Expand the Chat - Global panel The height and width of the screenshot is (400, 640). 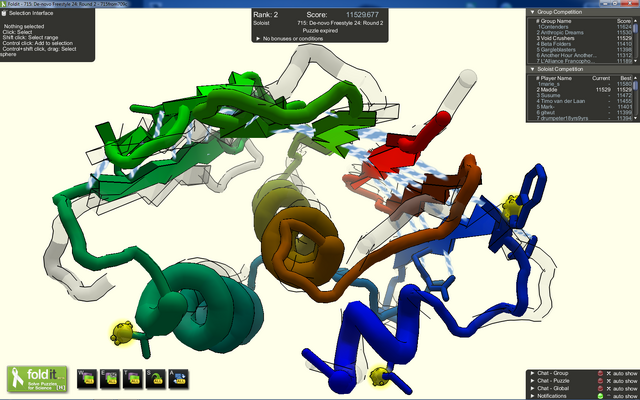pyautogui.click(x=532, y=388)
